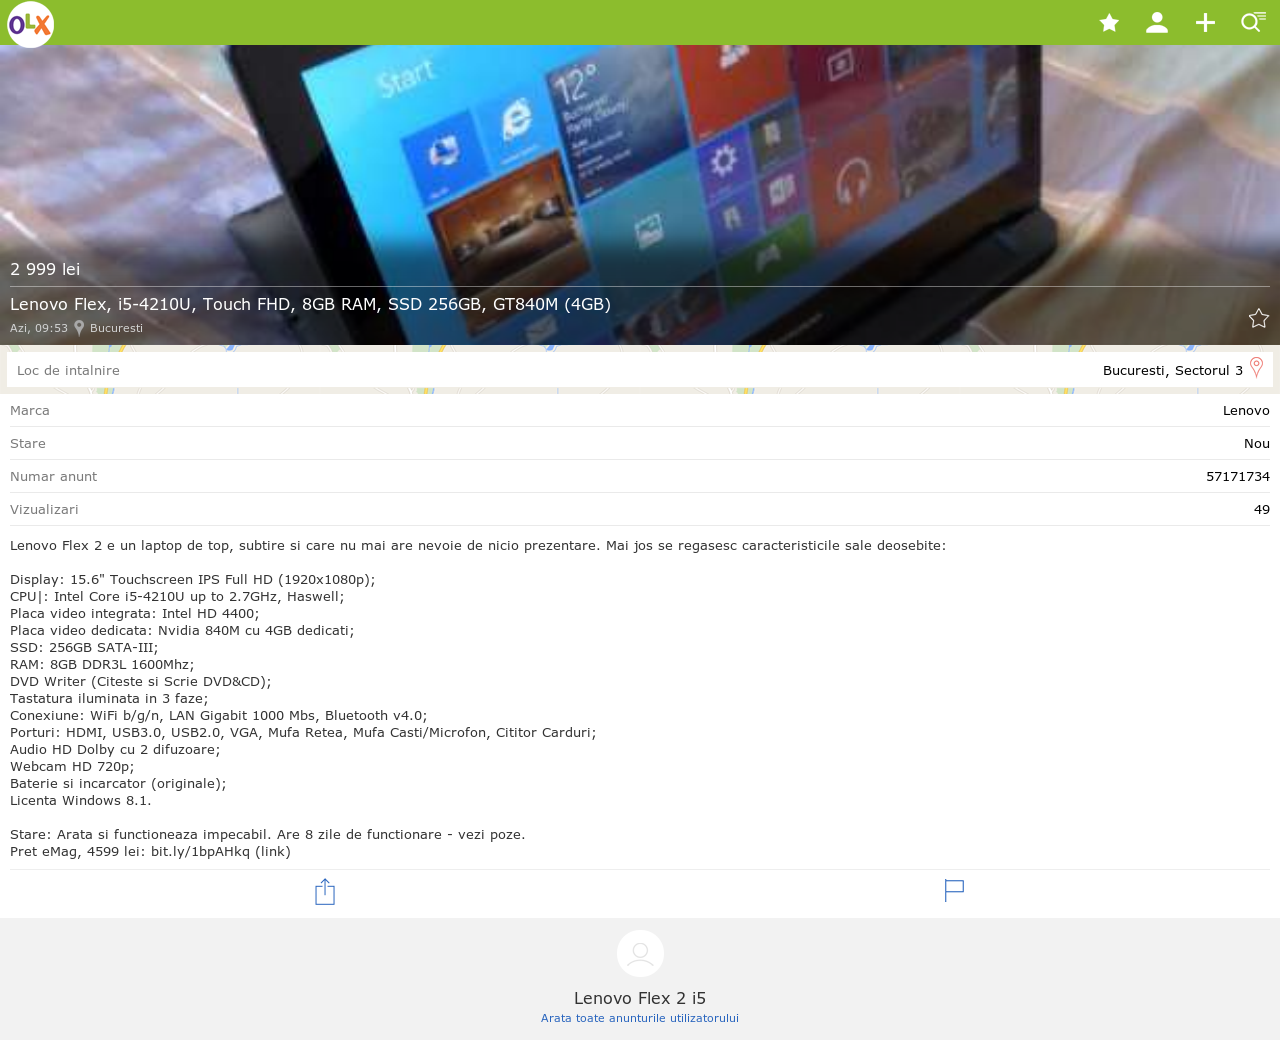Click the posting time Azi, 09:53
This screenshot has width=1280, height=1057.
click(x=39, y=328)
